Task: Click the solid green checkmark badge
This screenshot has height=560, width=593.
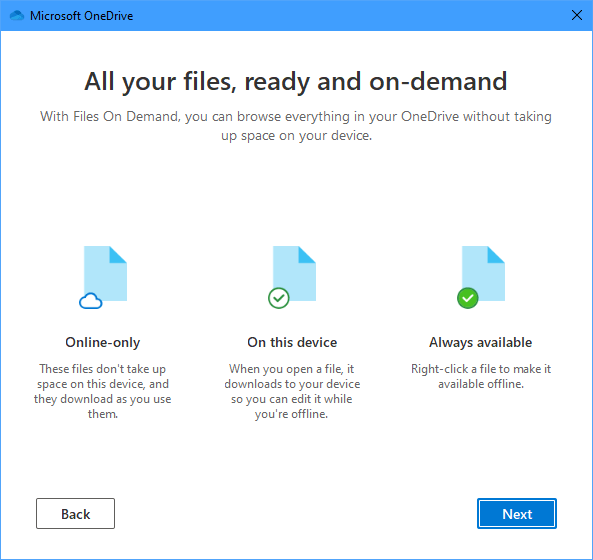Action: coord(468,298)
